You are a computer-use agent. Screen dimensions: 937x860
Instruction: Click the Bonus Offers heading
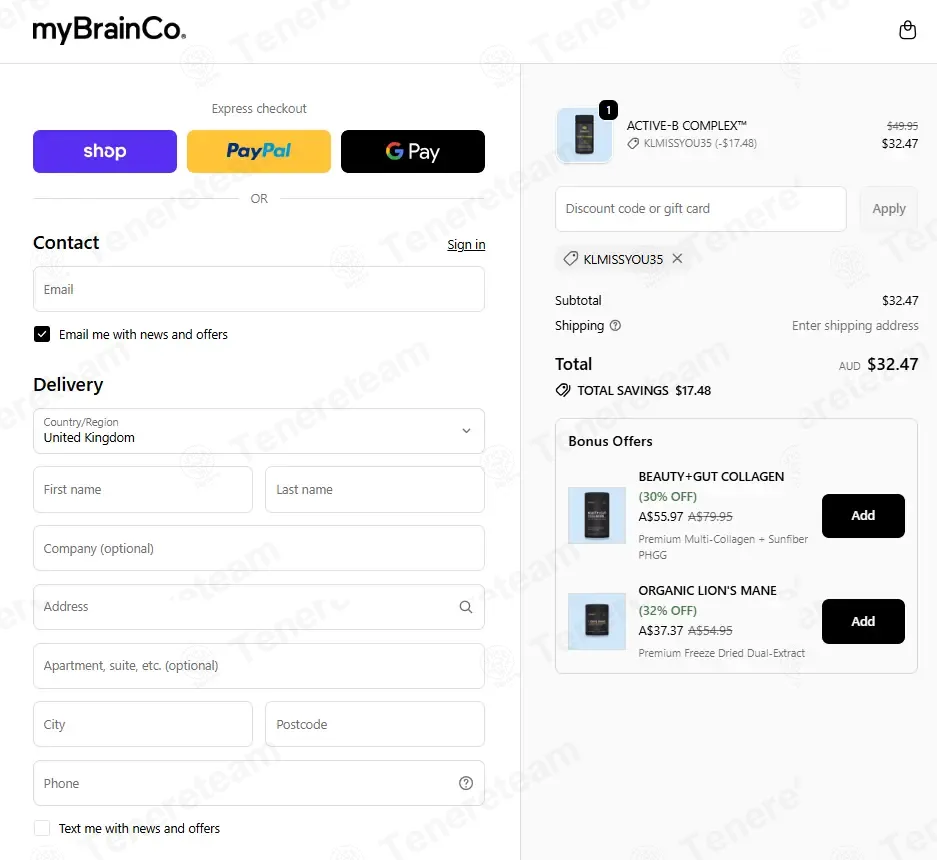(x=610, y=441)
